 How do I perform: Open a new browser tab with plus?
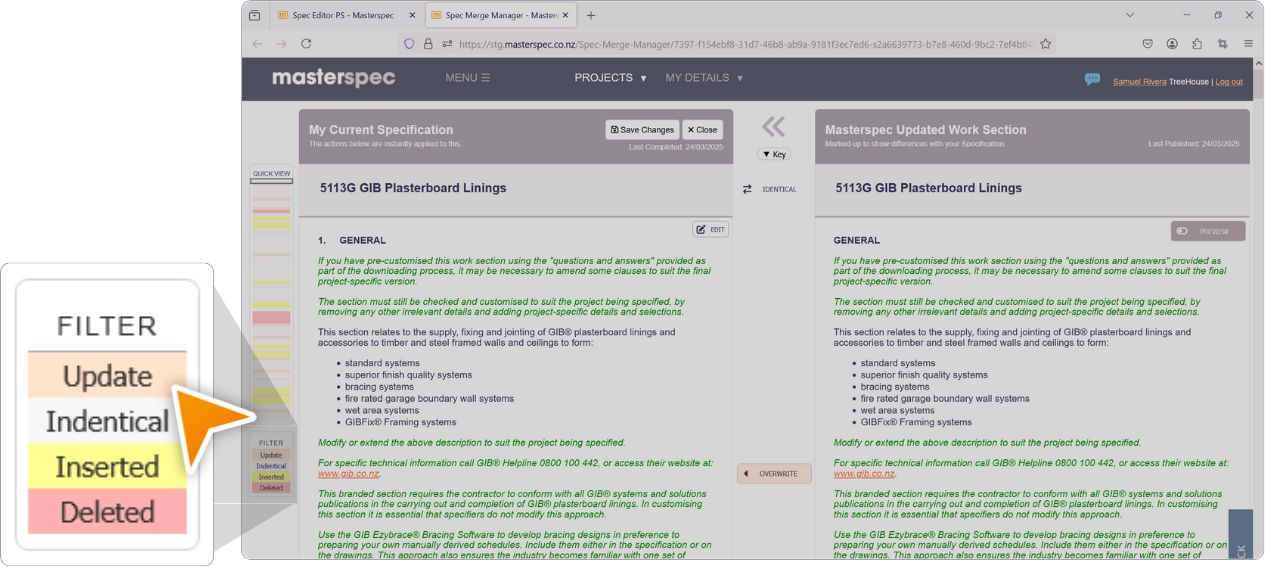591,15
